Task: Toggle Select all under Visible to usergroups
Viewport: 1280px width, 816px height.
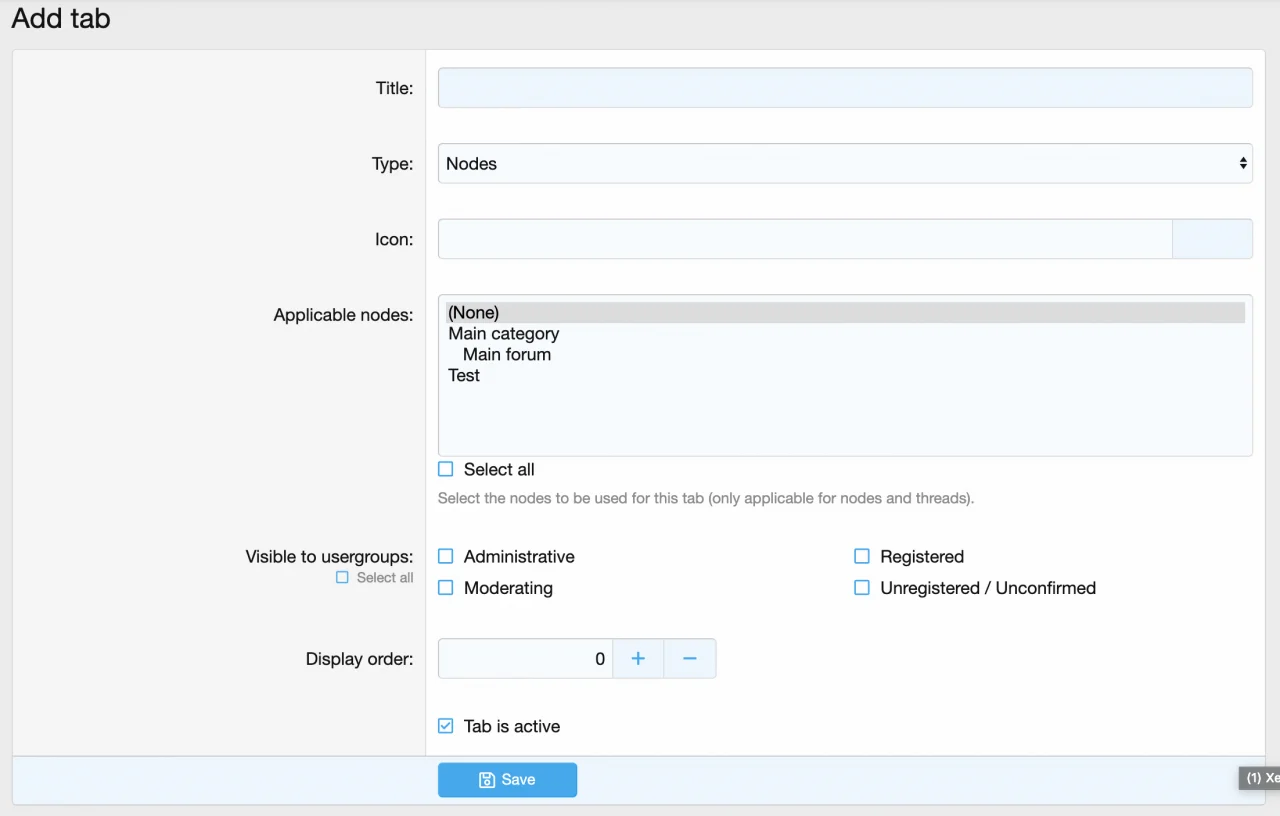Action: click(x=342, y=578)
